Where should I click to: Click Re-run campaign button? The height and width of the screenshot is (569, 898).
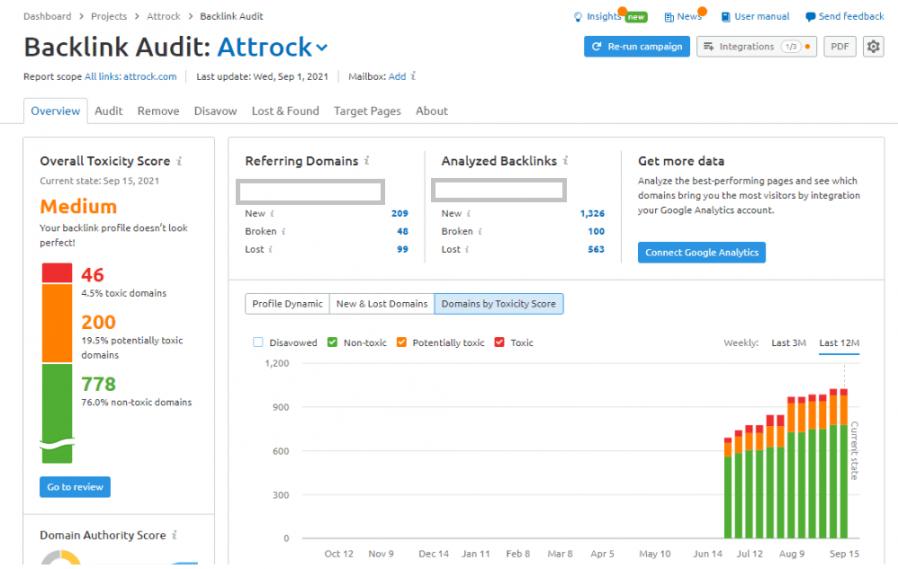[637, 47]
